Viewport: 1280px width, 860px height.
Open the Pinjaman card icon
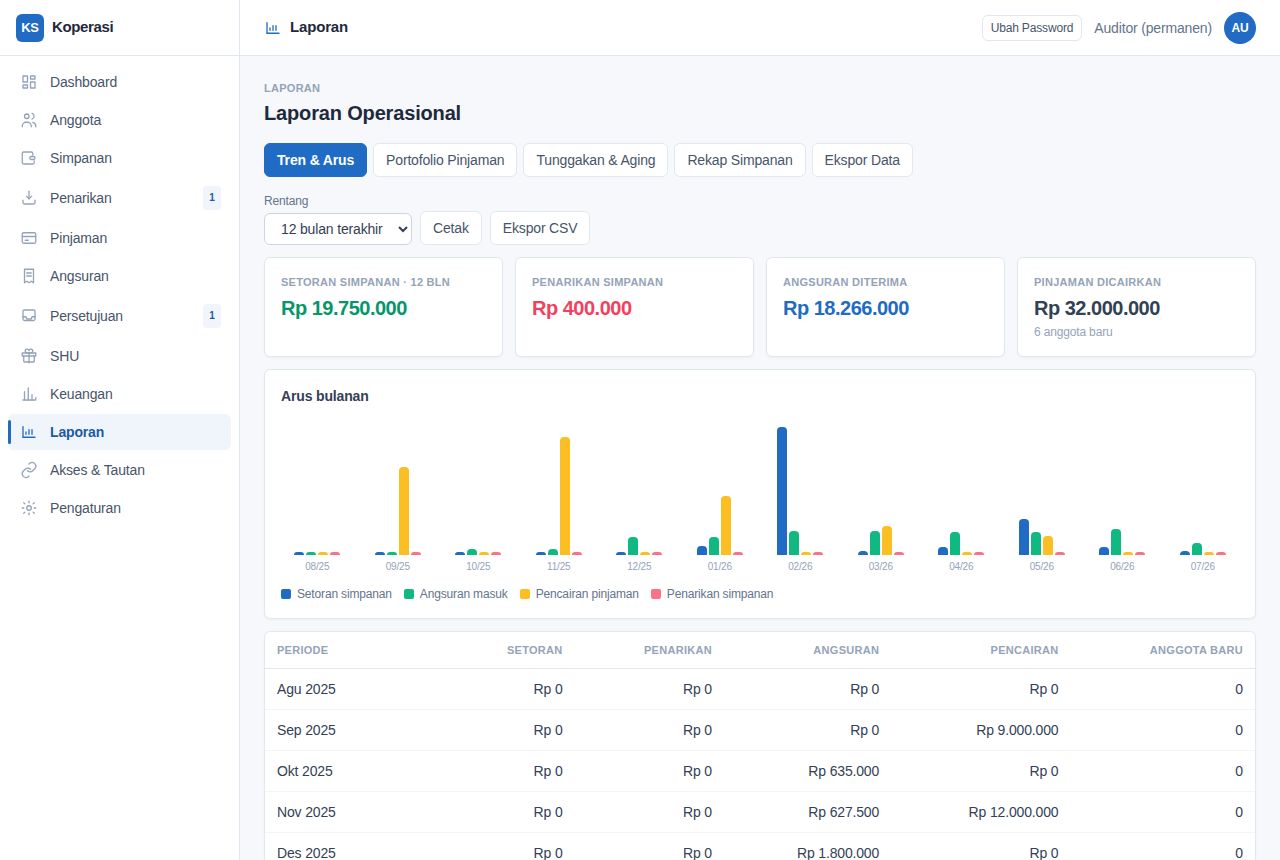[29, 238]
